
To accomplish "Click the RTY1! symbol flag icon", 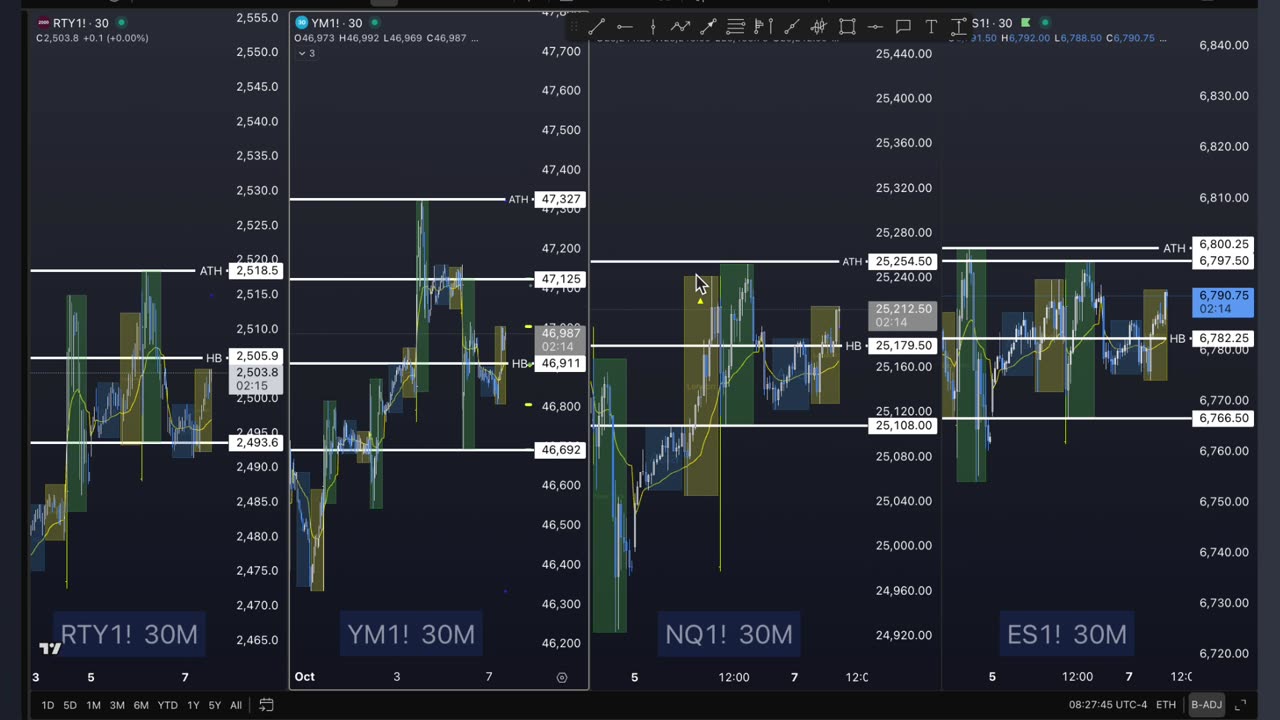I will [x=43, y=23].
